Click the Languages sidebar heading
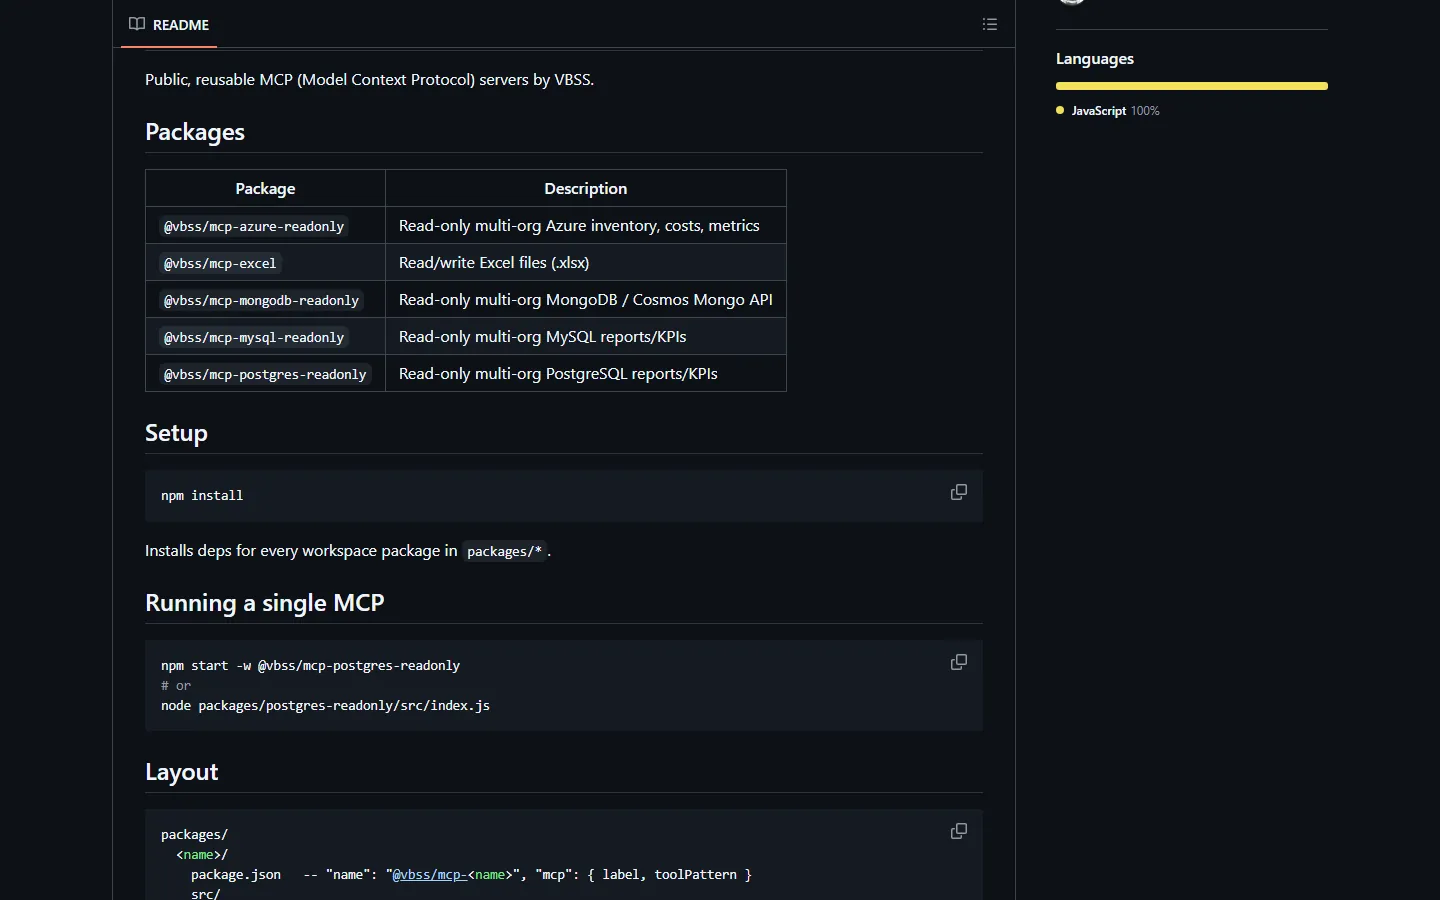 pos(1095,59)
